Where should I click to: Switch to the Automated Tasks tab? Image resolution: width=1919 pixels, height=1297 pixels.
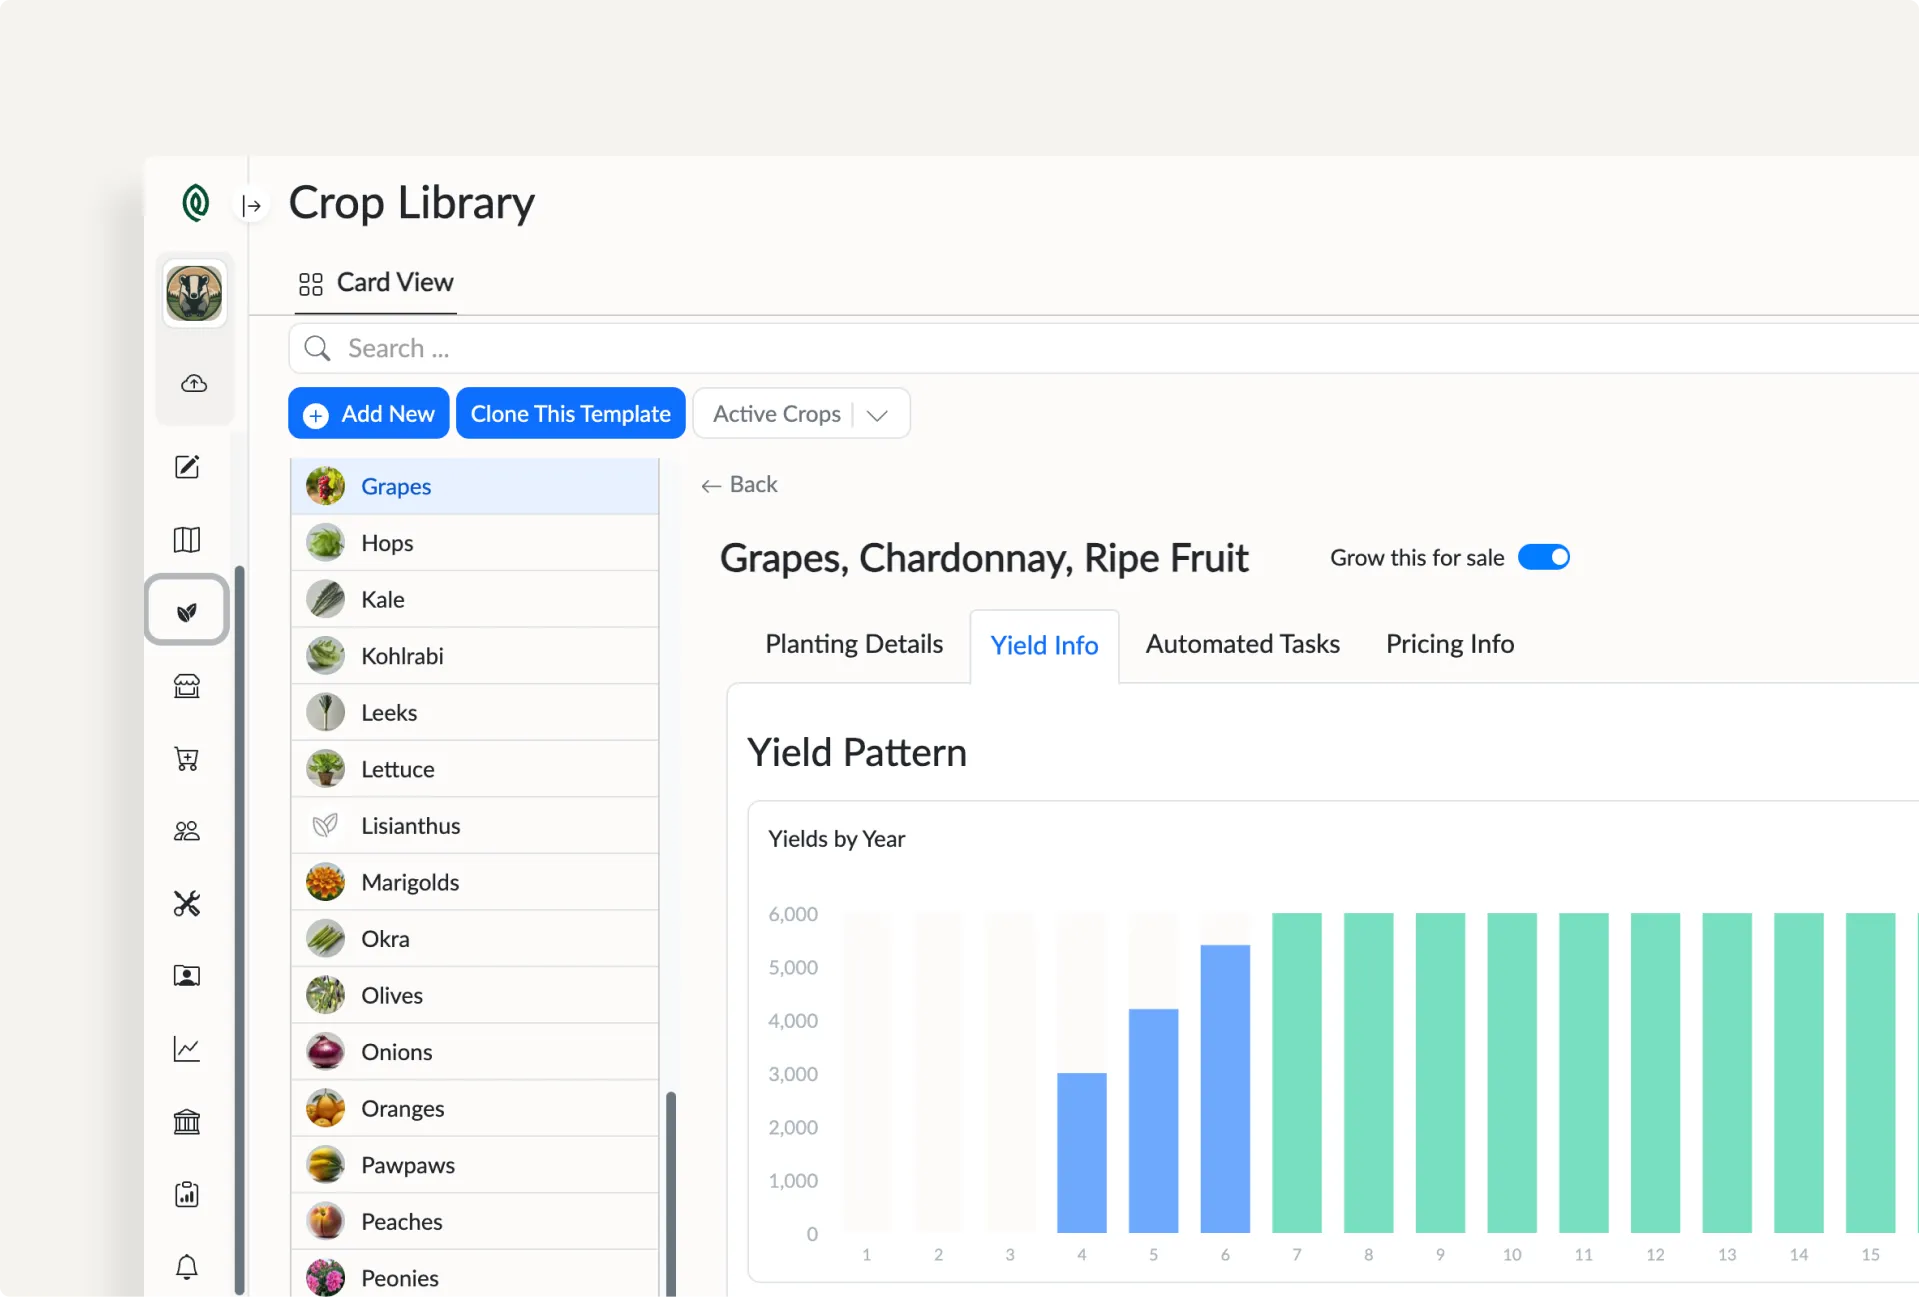point(1242,644)
